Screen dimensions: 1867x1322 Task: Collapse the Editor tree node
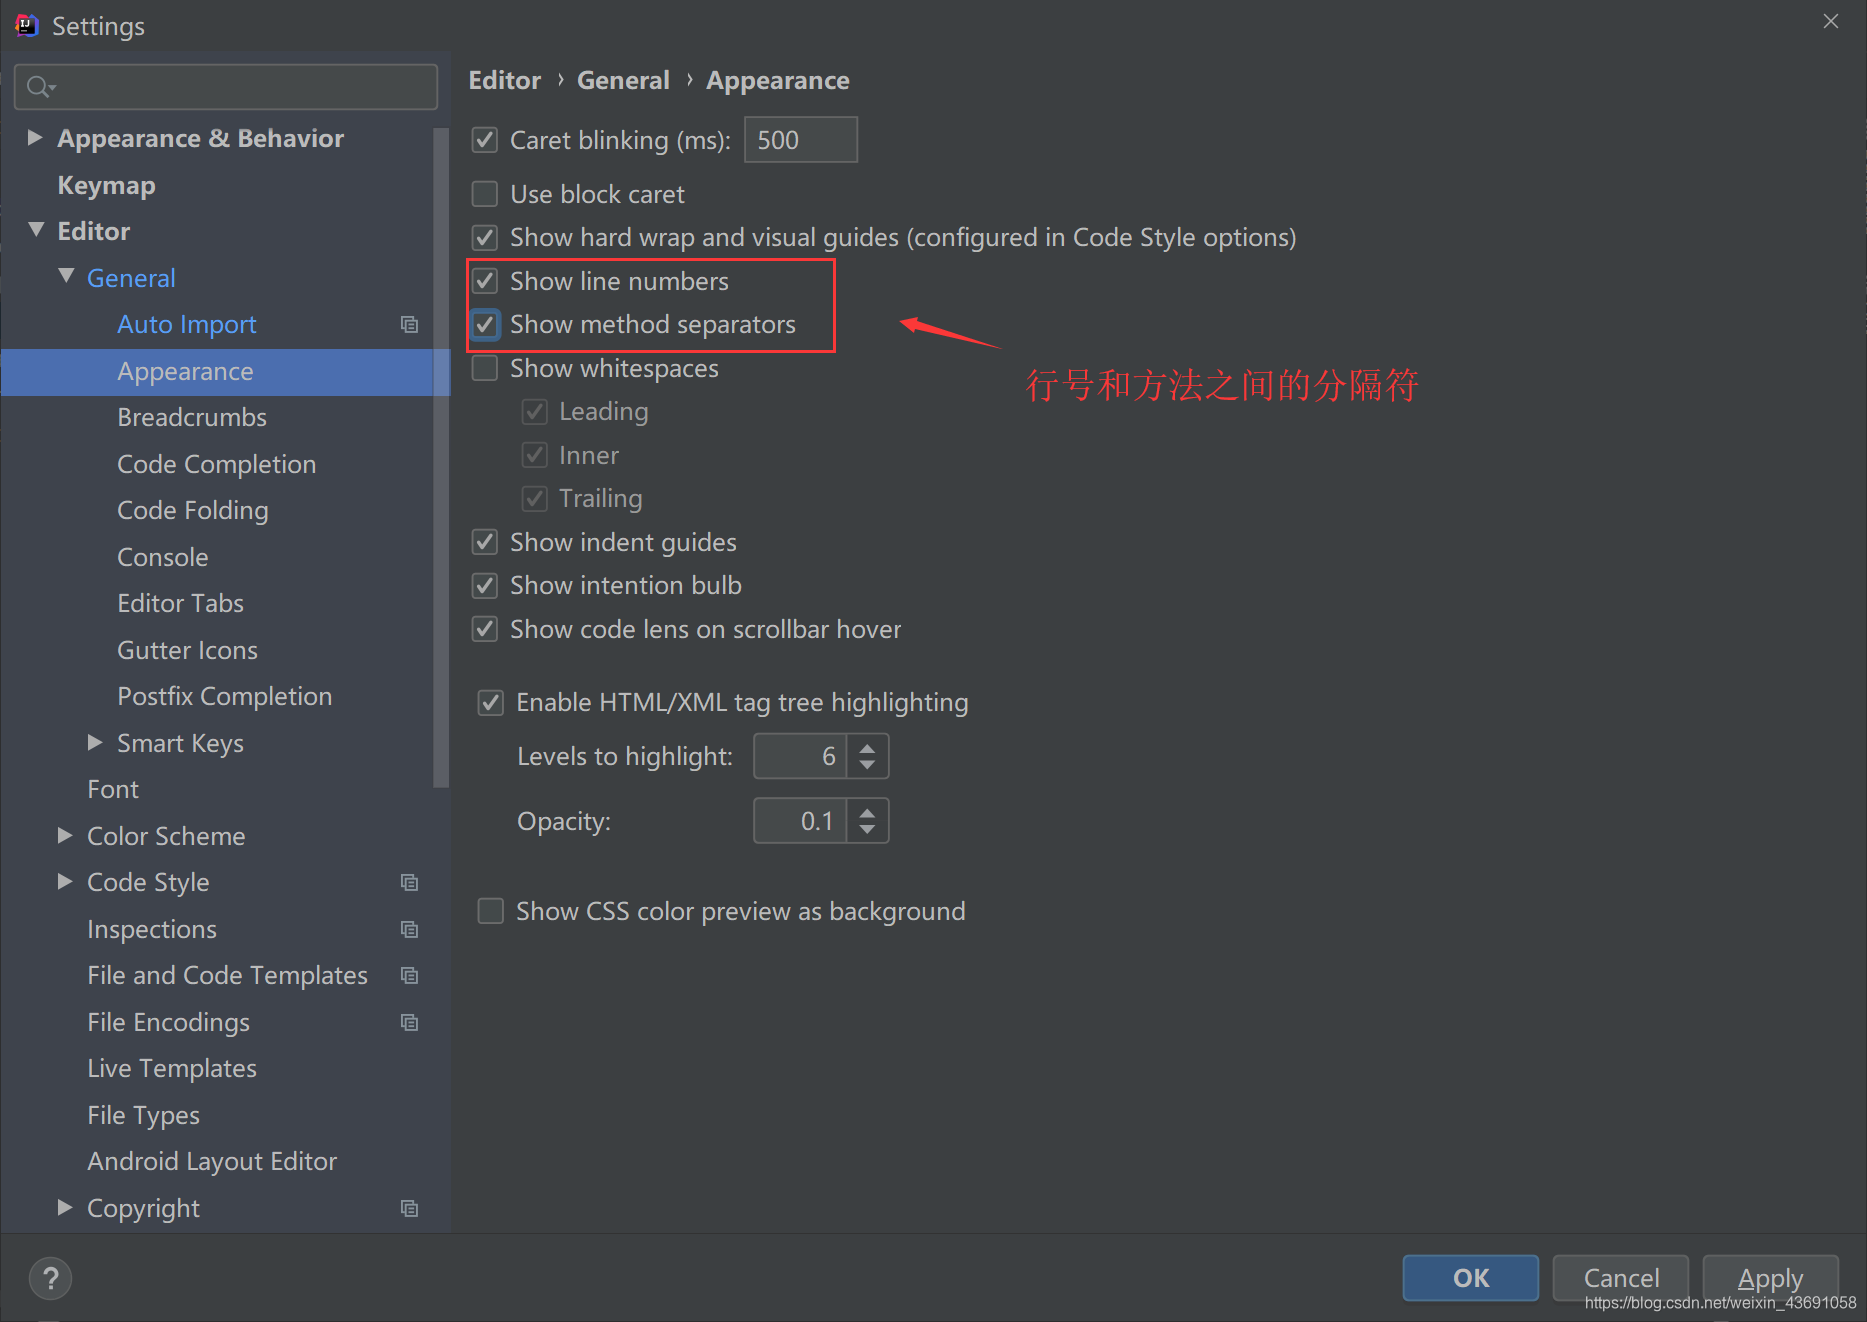point(36,230)
